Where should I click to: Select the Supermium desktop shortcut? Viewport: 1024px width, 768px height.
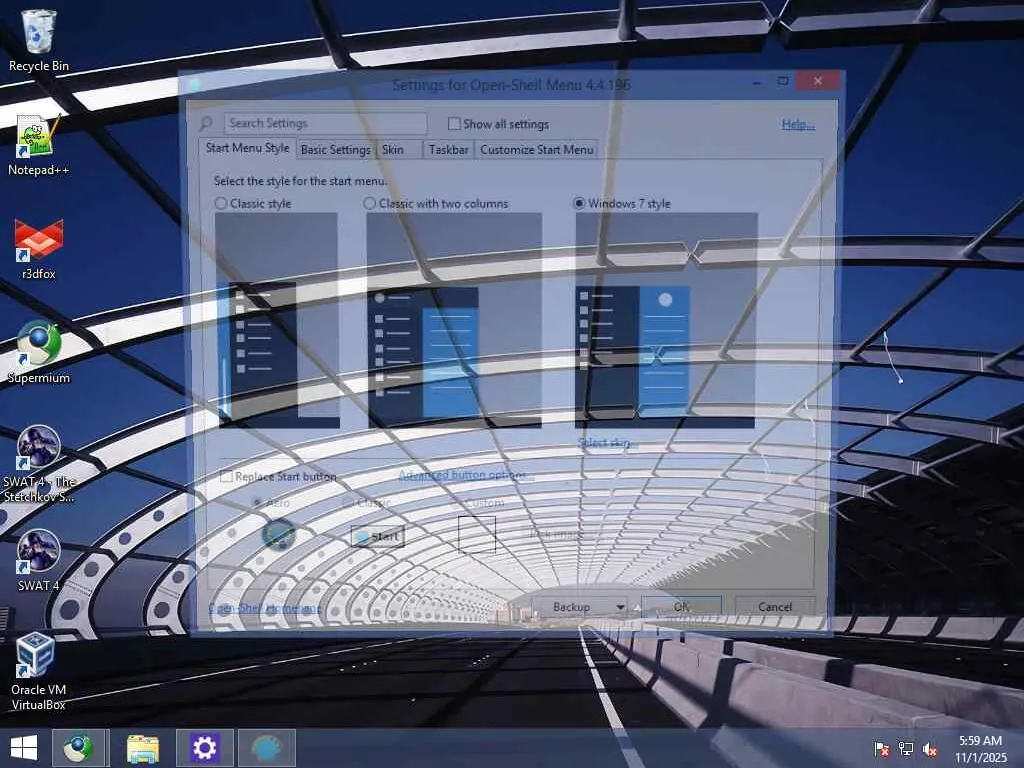coord(39,353)
